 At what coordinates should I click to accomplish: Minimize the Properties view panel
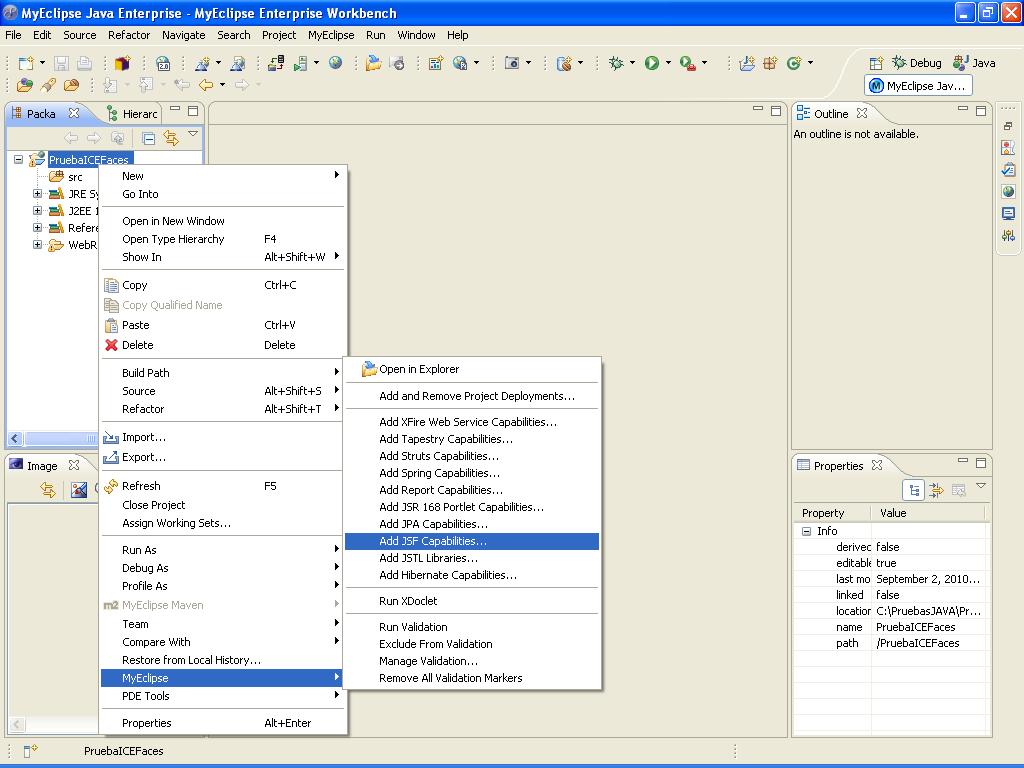click(x=963, y=461)
